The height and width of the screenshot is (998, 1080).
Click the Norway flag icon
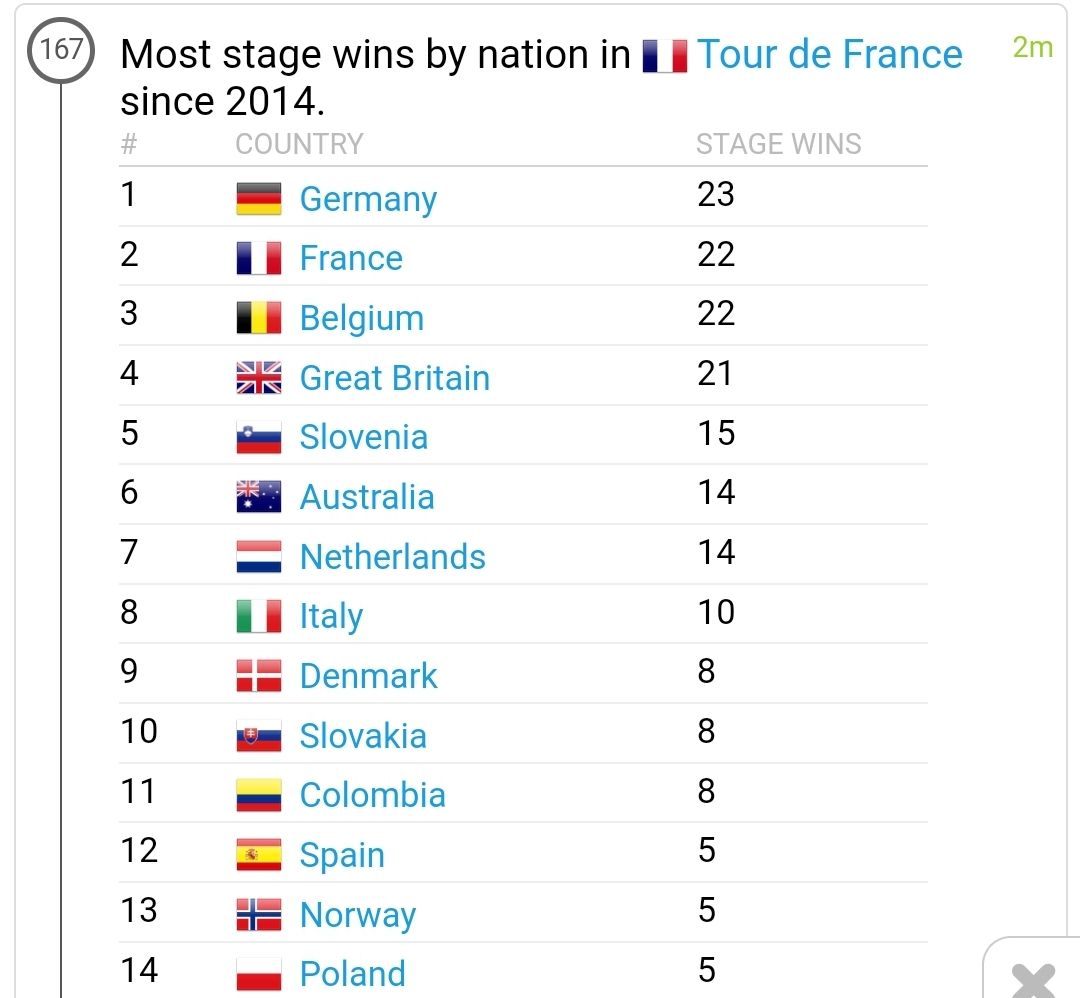(259, 915)
